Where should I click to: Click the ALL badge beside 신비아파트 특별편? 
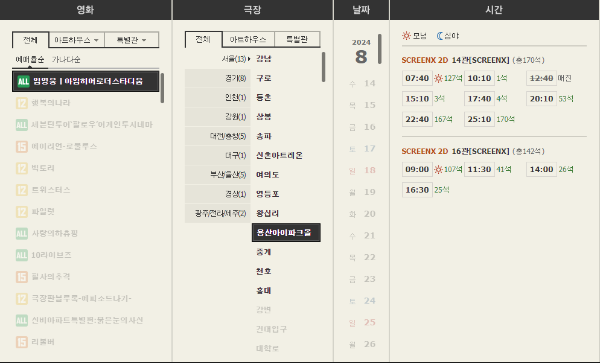tap(22, 321)
